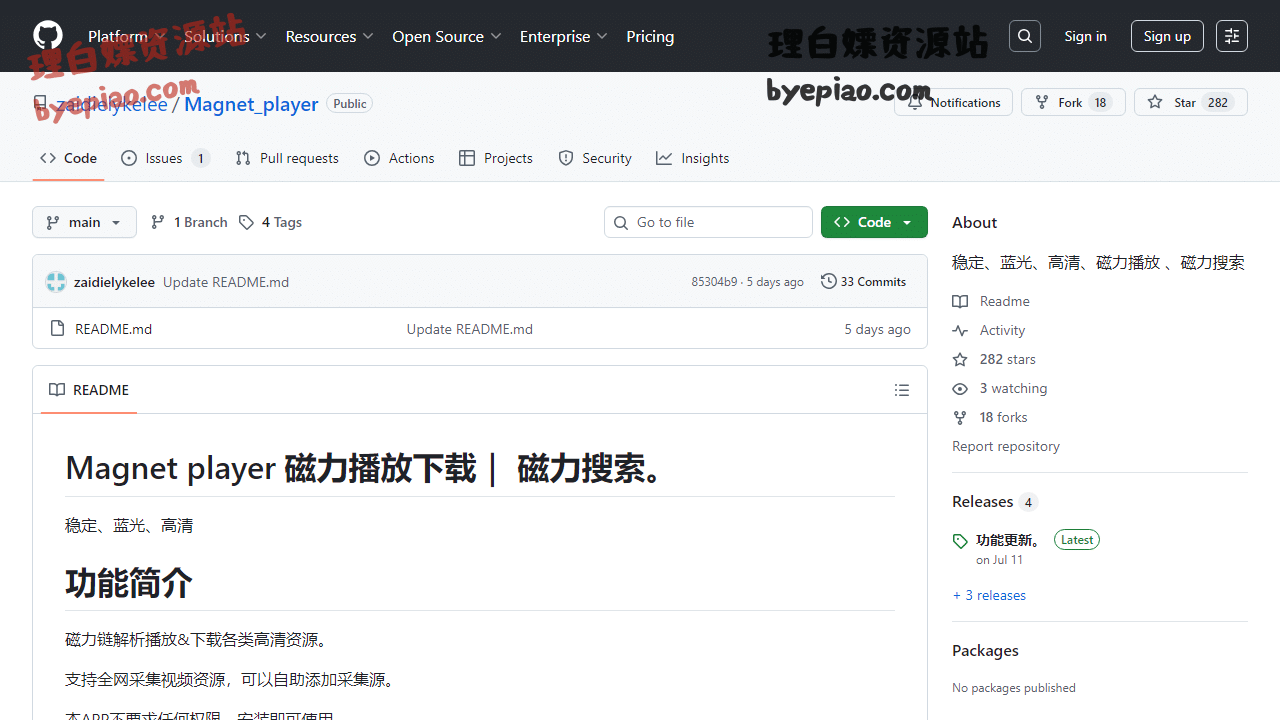Open the Security tab

595,158
